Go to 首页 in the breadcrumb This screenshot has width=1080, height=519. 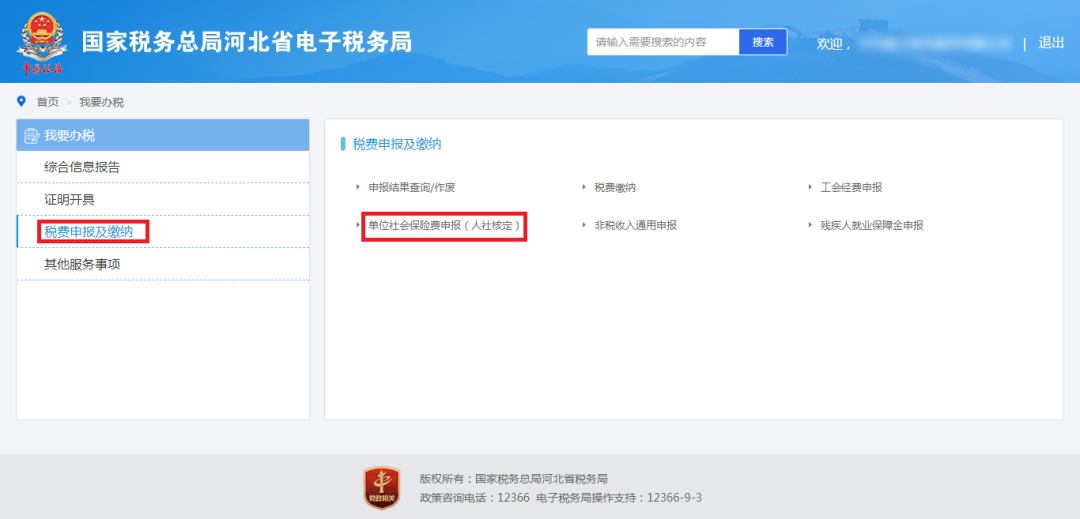[x=48, y=103]
